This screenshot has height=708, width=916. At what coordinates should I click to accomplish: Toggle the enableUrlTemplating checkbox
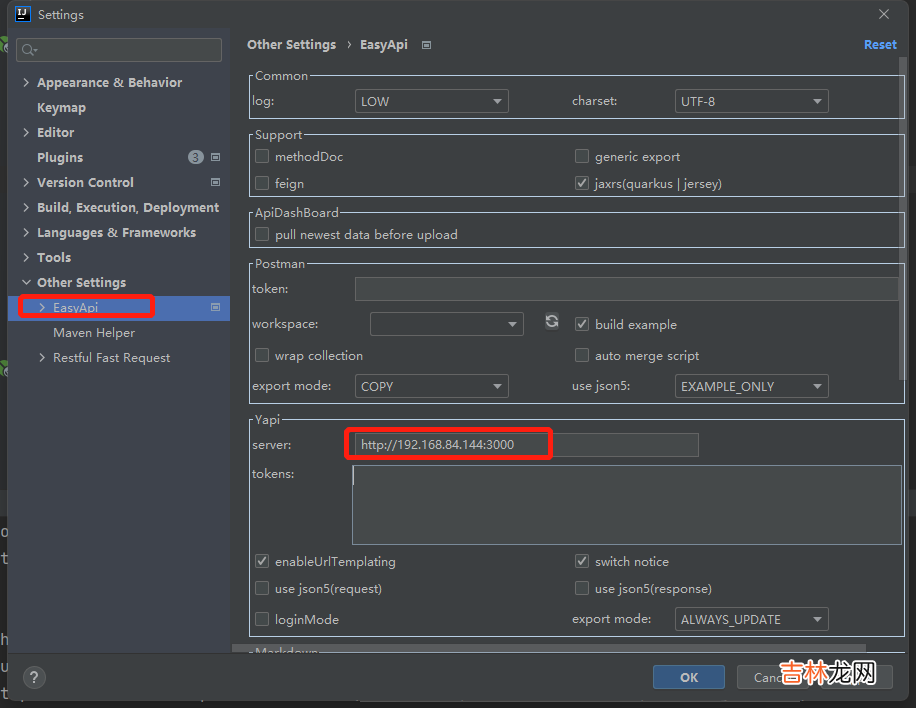click(x=262, y=562)
